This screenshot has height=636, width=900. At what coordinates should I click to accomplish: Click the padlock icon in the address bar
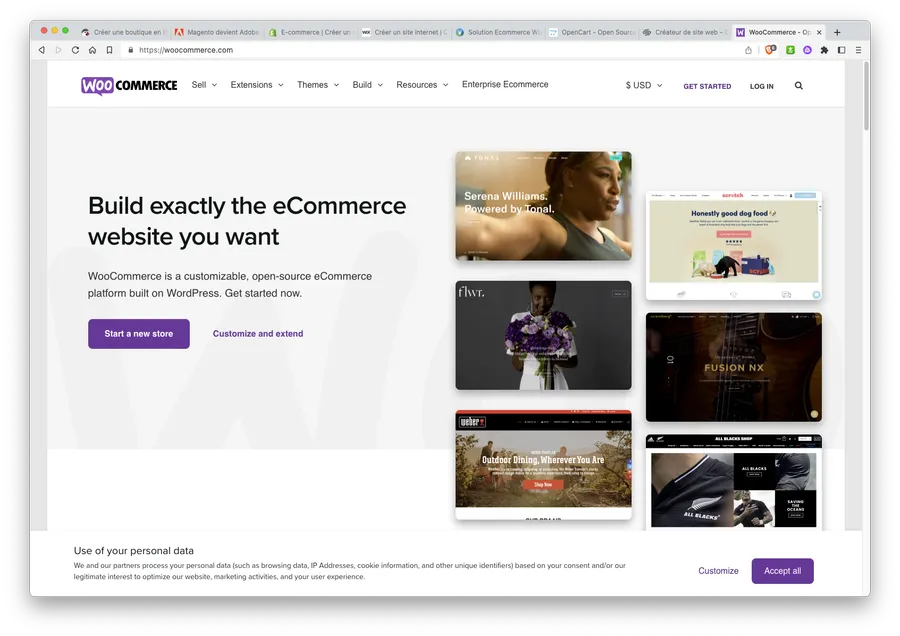[131, 50]
